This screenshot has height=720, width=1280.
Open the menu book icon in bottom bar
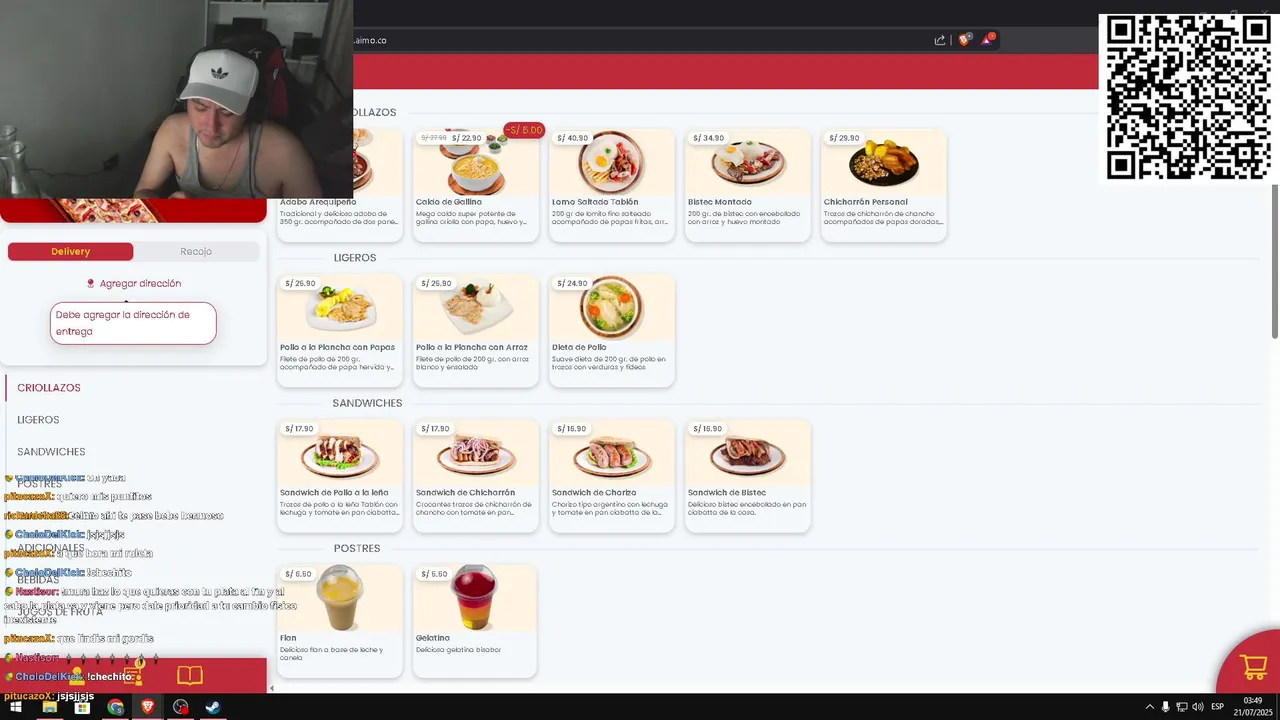190,675
